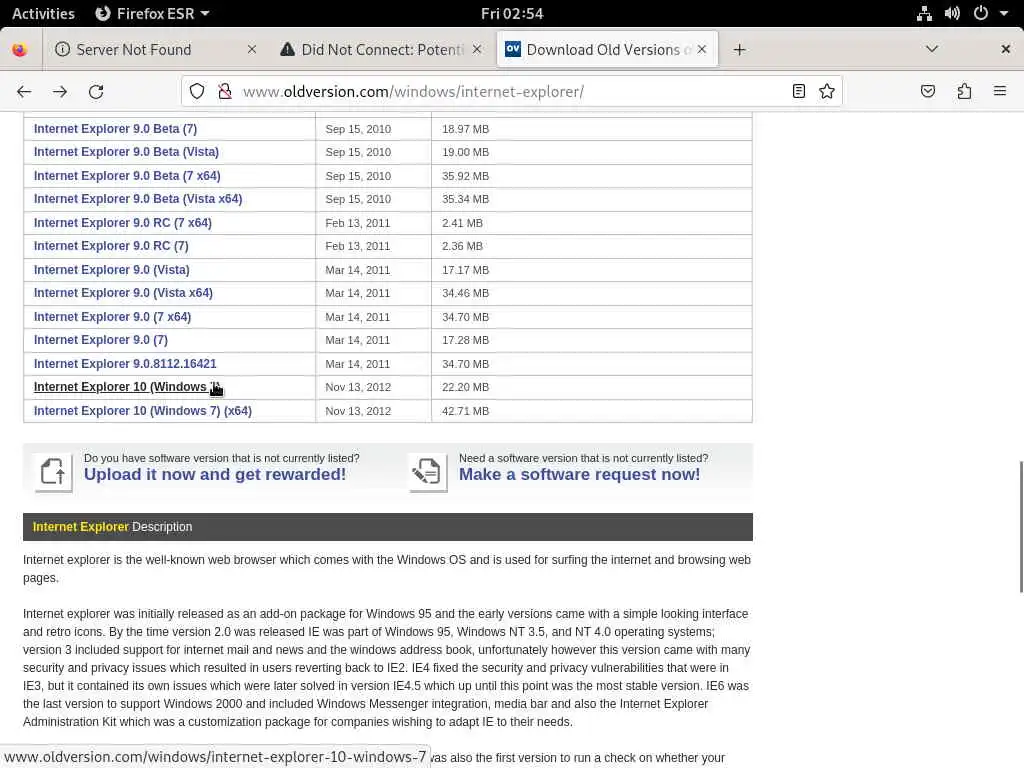This screenshot has height=768, width=1024.
Task: Open the power tray icon
Action: pos(981,13)
